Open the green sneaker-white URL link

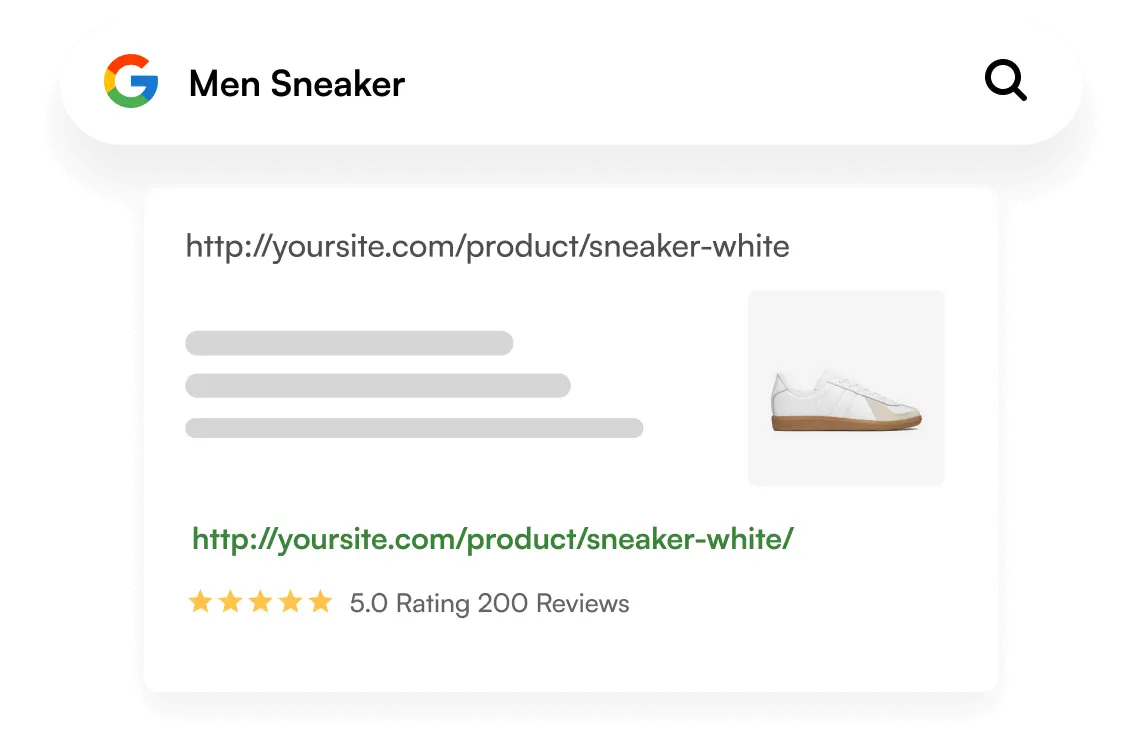(492, 540)
